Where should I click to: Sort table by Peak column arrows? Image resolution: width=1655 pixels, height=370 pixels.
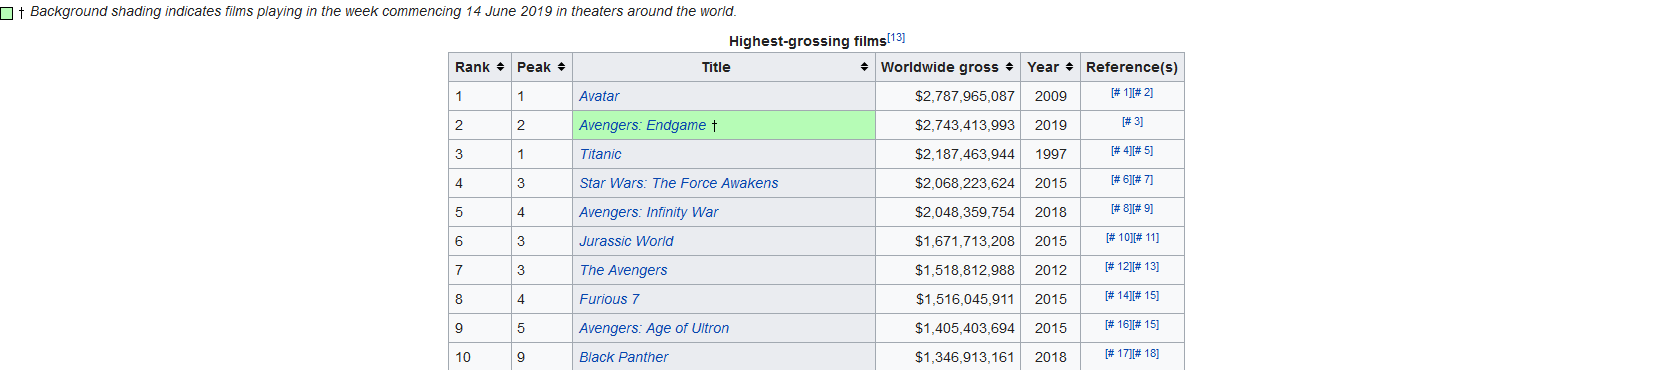(561, 67)
